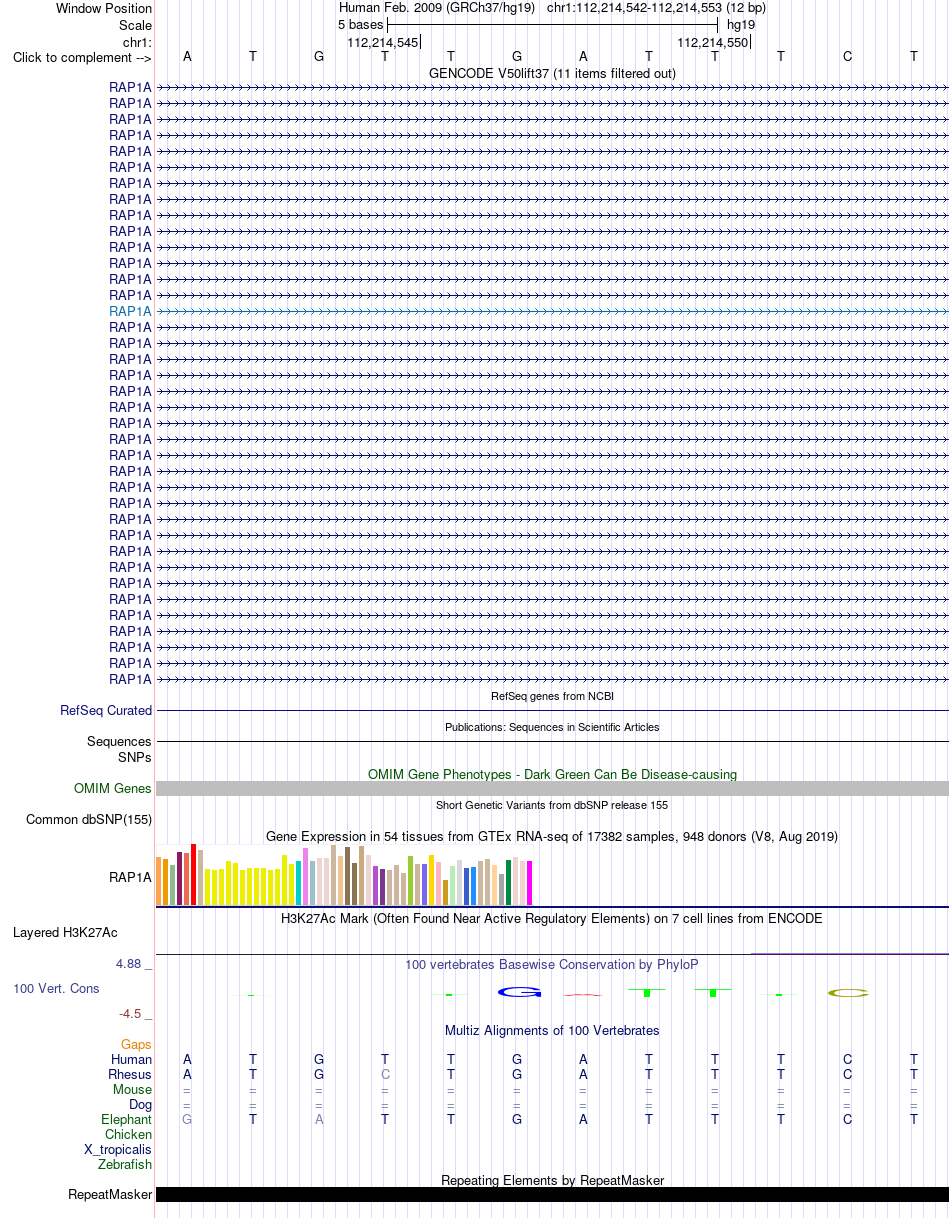Click the GTEx Gene Expression track title
Screen dimensions: 950x1218
pyautogui.click(x=552, y=836)
